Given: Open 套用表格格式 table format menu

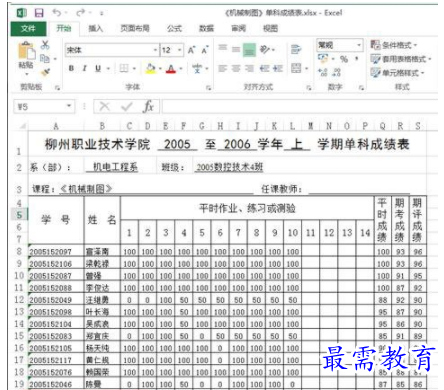Looking at the screenshot, I should [x=401, y=59].
